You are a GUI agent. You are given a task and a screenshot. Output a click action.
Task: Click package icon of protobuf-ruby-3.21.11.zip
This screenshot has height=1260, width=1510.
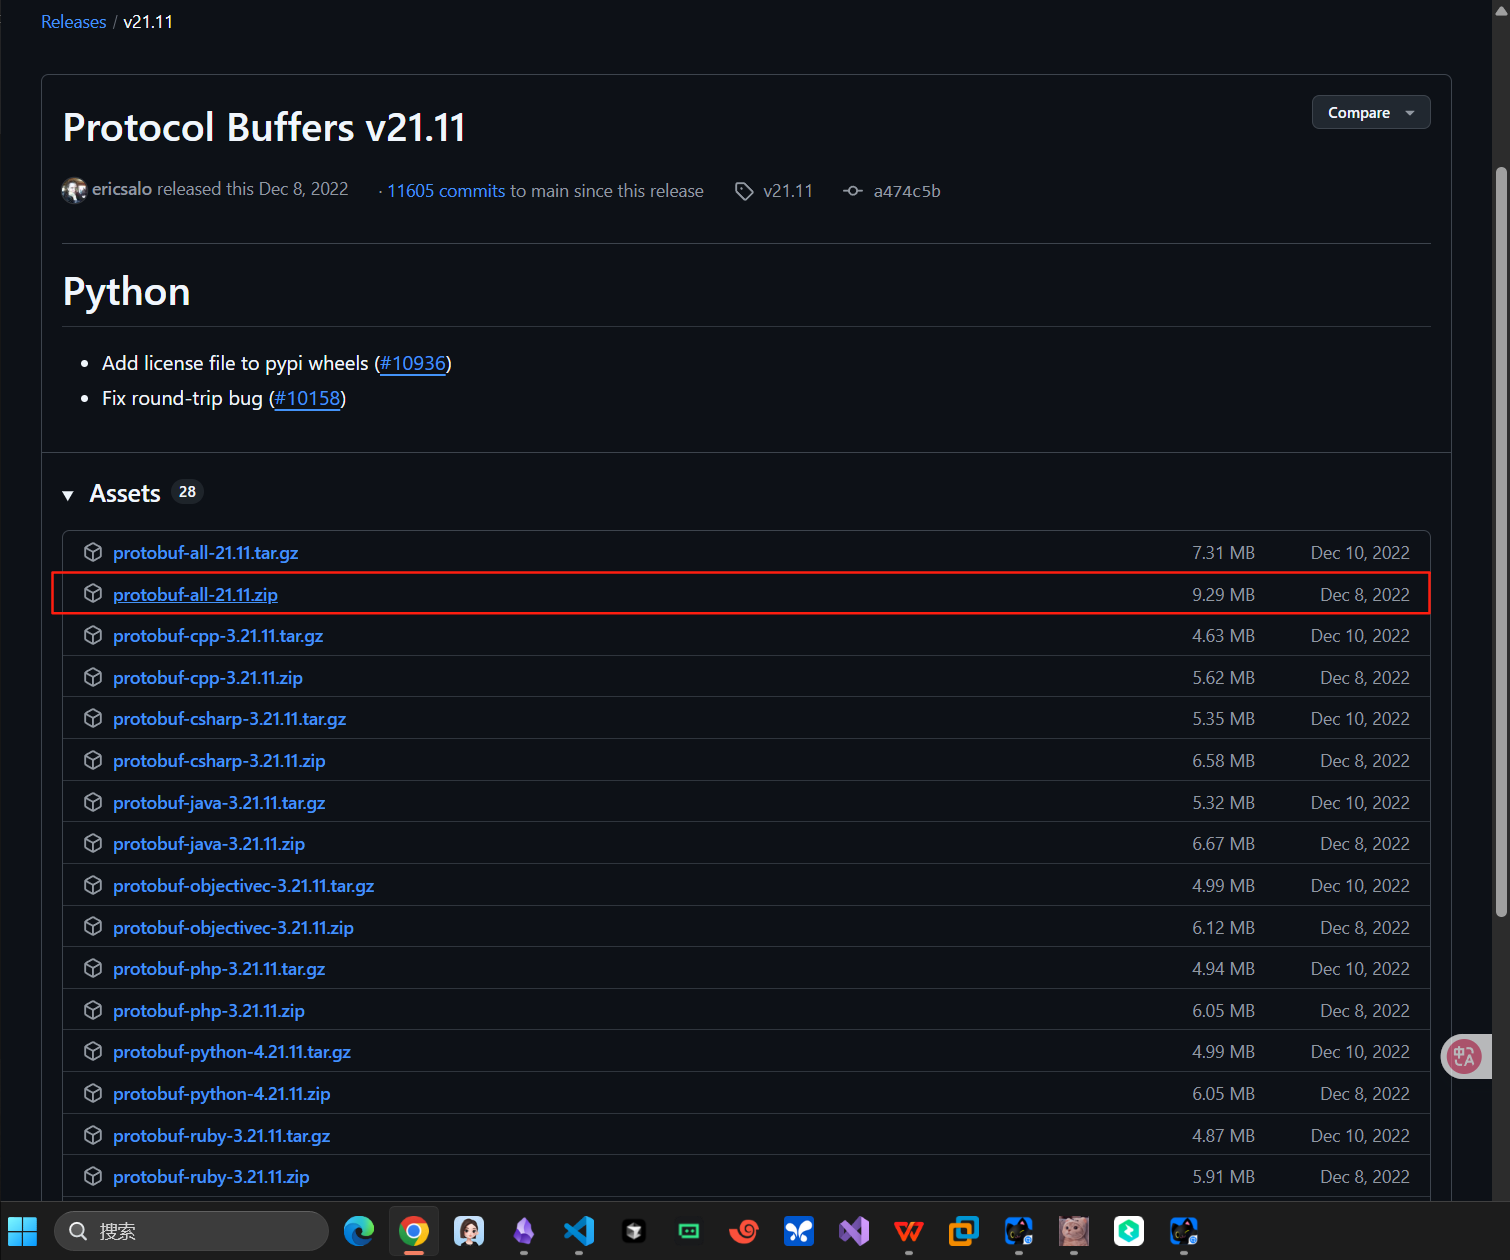93,1176
